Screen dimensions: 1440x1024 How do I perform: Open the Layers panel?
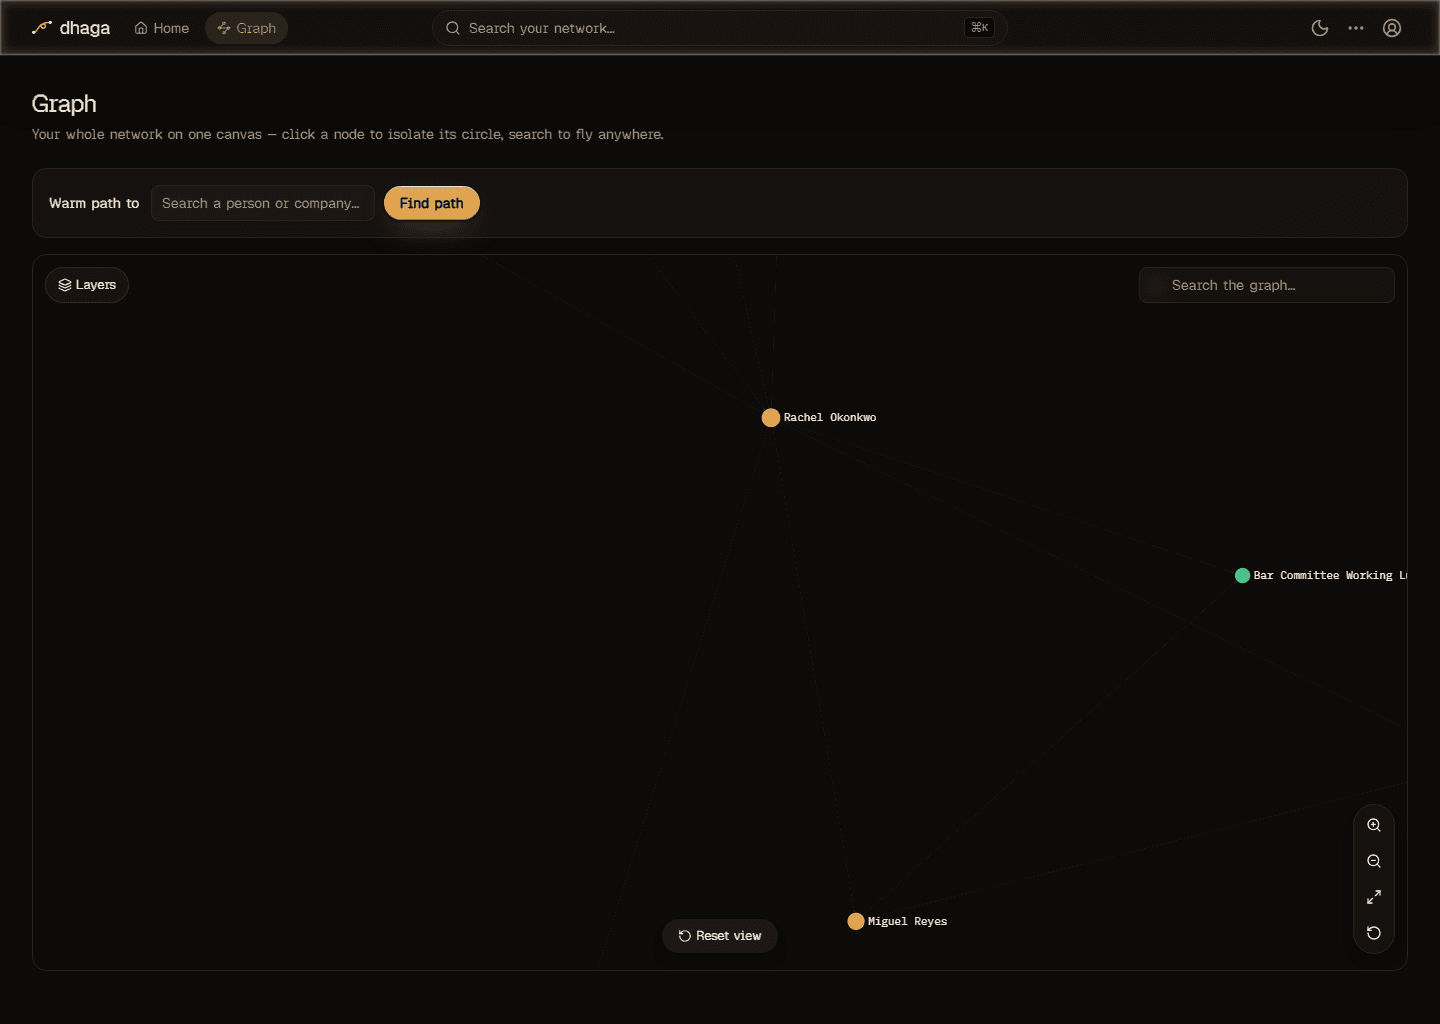87,285
